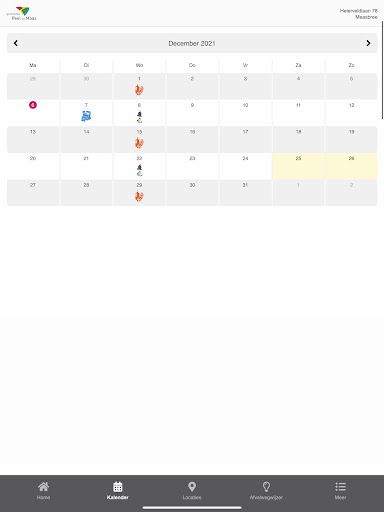Click the Heierveldlaan 7B address text
The image size is (384, 512).
coord(359,11)
